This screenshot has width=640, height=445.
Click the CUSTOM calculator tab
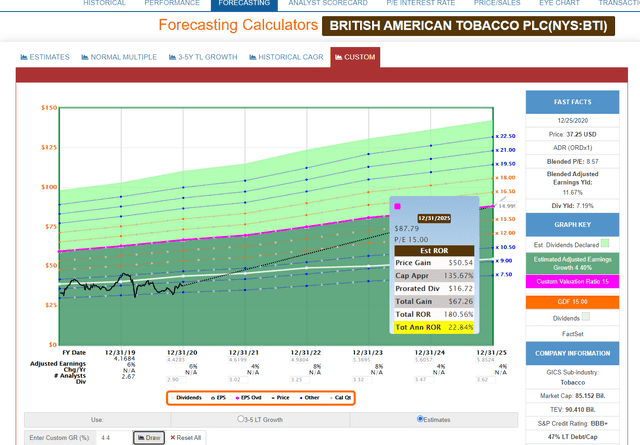[x=355, y=57]
